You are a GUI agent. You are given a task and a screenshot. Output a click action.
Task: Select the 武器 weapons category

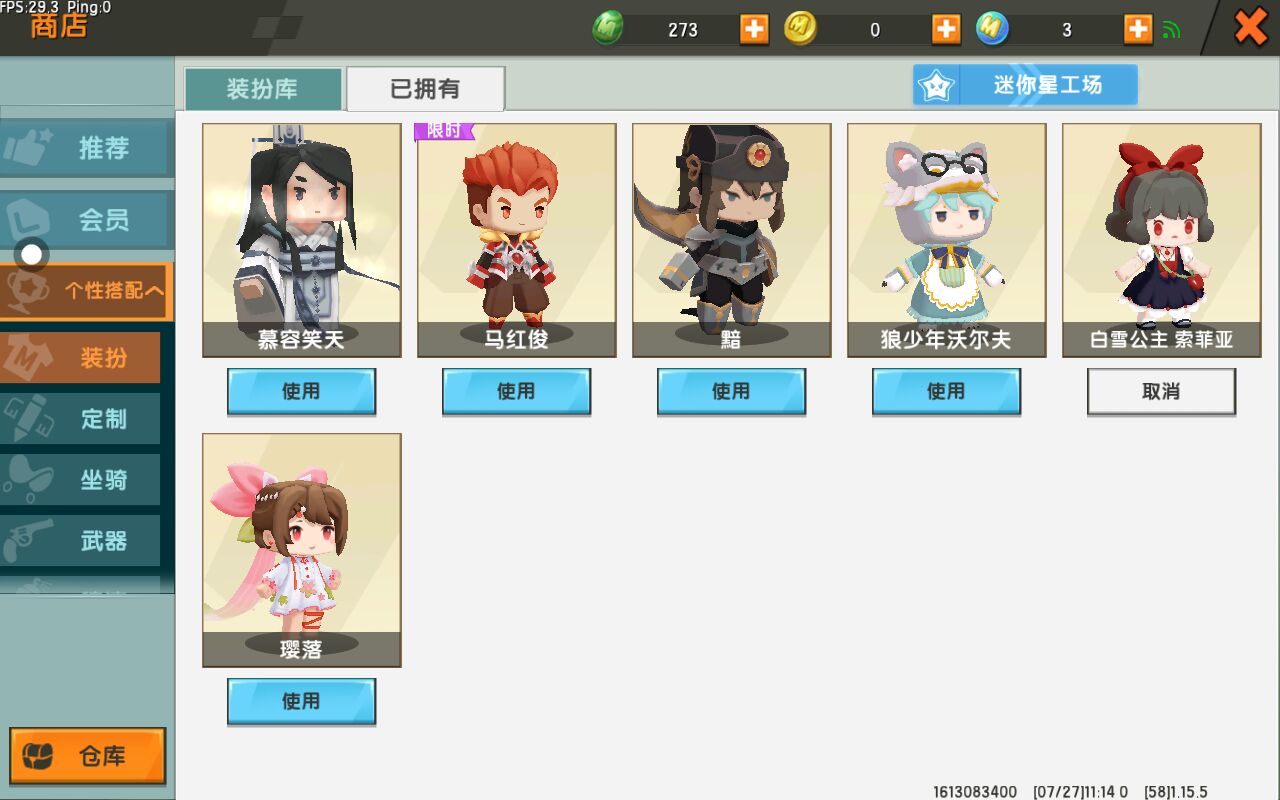tap(80, 541)
